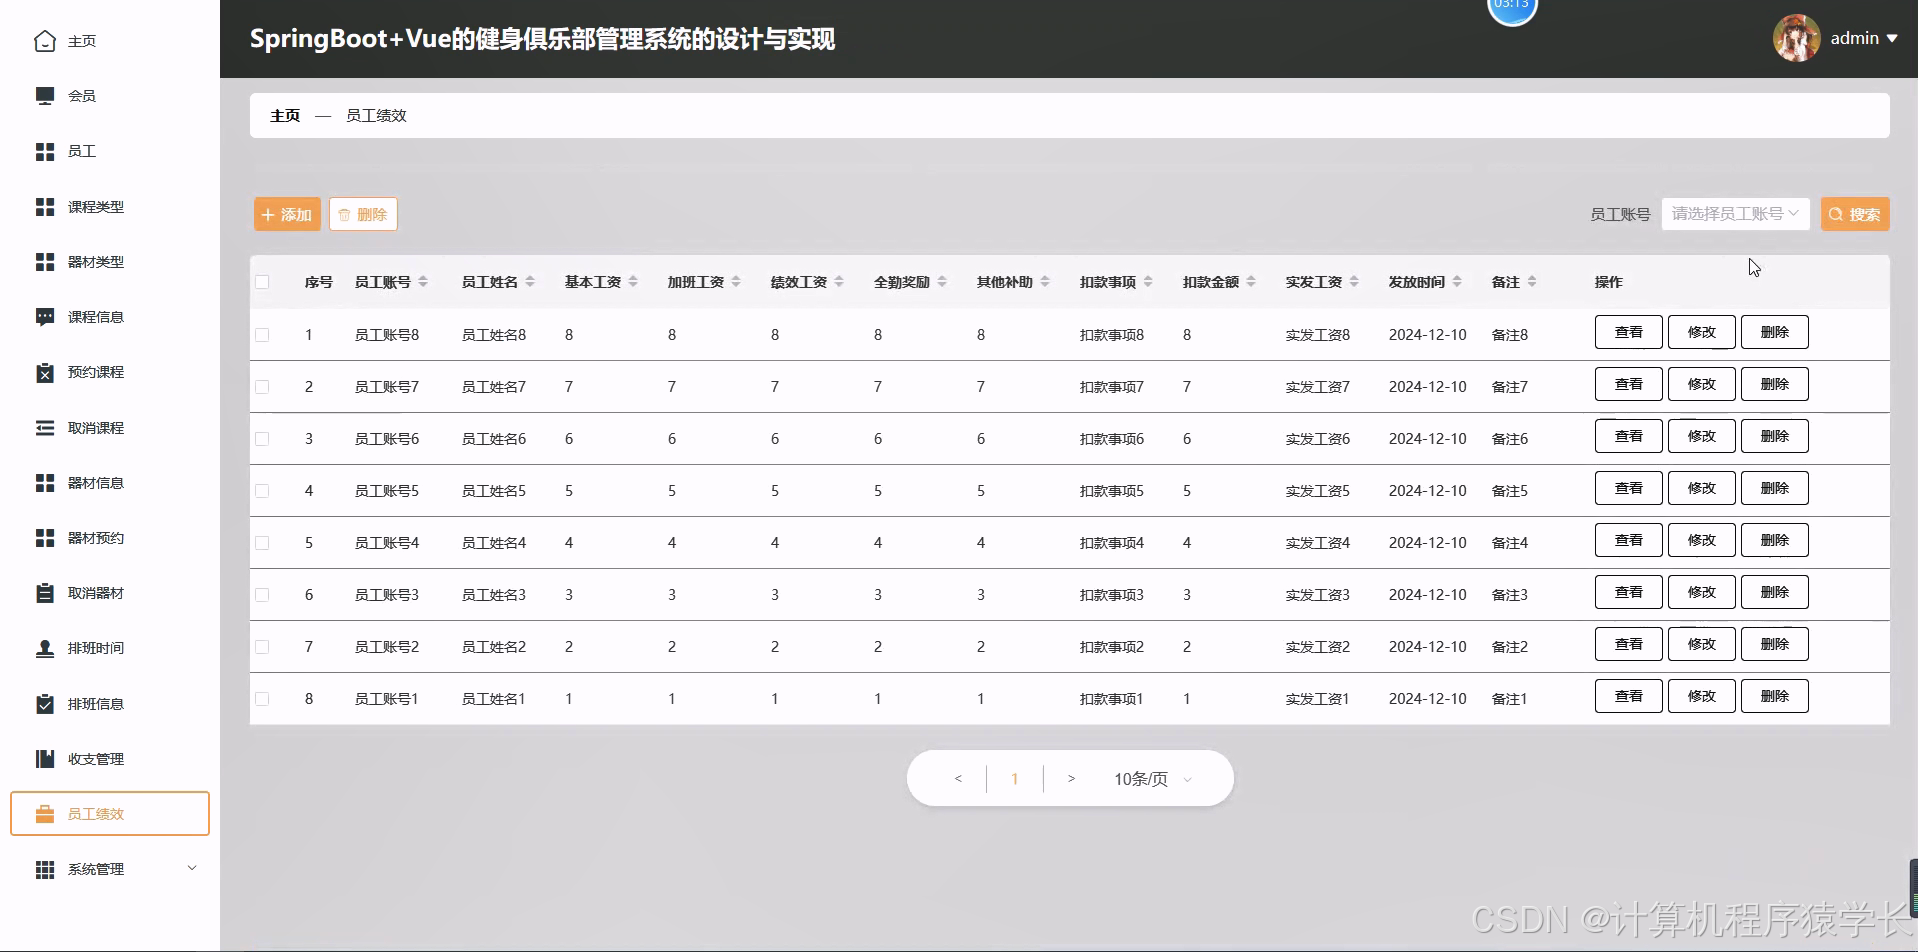Viewport: 1918px width, 952px height.
Task: Select the 主页 home icon in sidebar
Action: click(44, 41)
